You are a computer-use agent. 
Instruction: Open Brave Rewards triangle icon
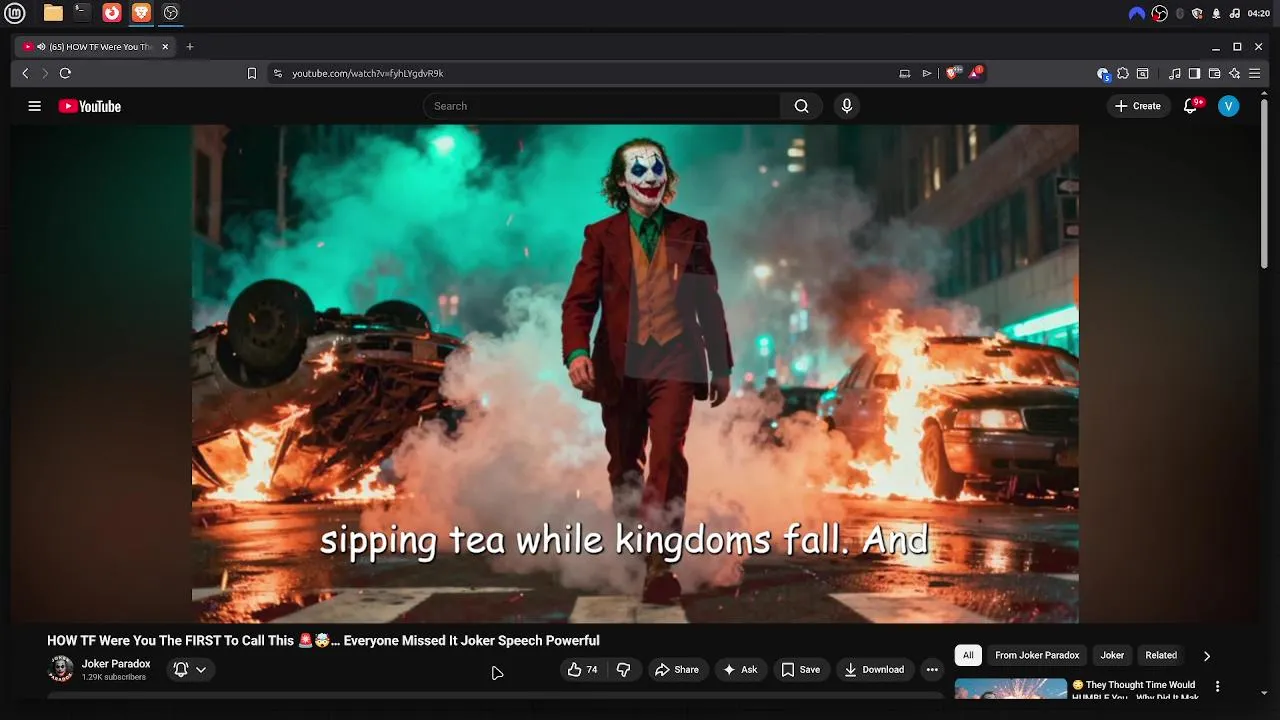coord(976,72)
